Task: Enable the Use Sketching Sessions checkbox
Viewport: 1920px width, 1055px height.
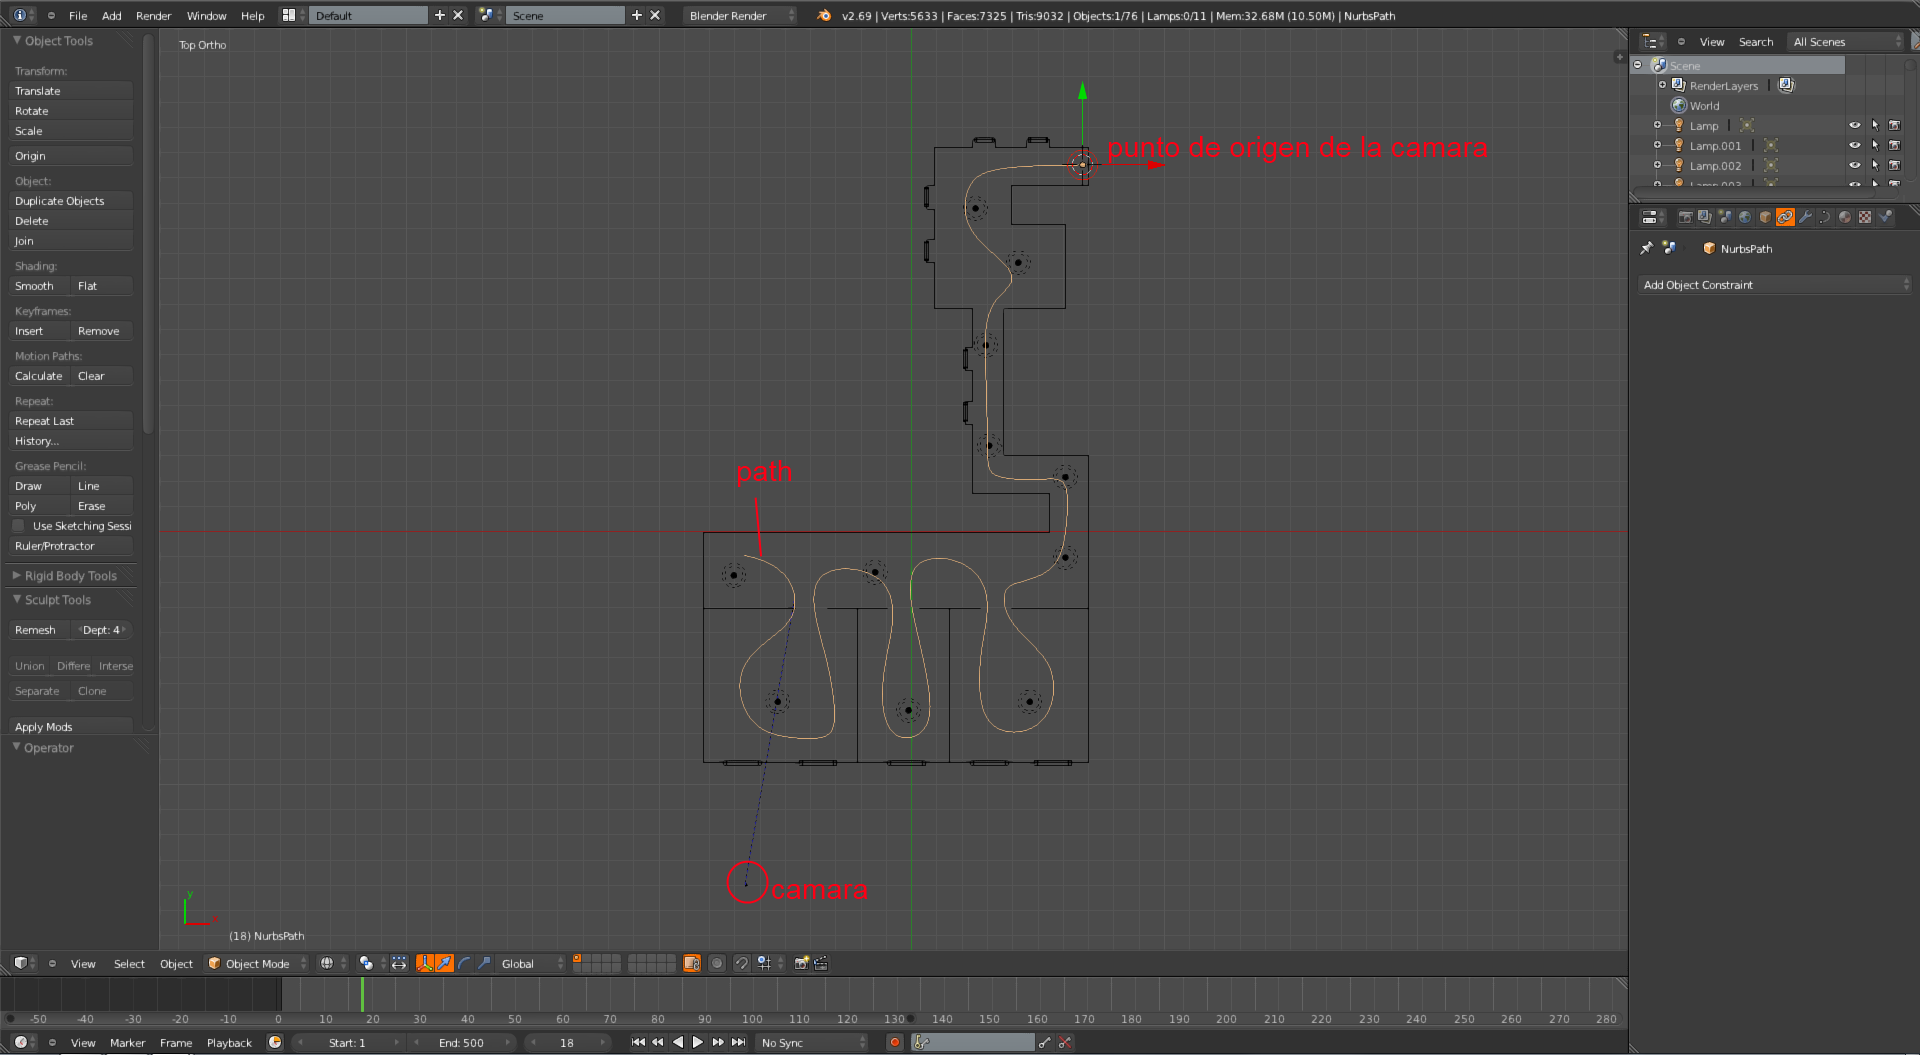Action: click(x=19, y=526)
